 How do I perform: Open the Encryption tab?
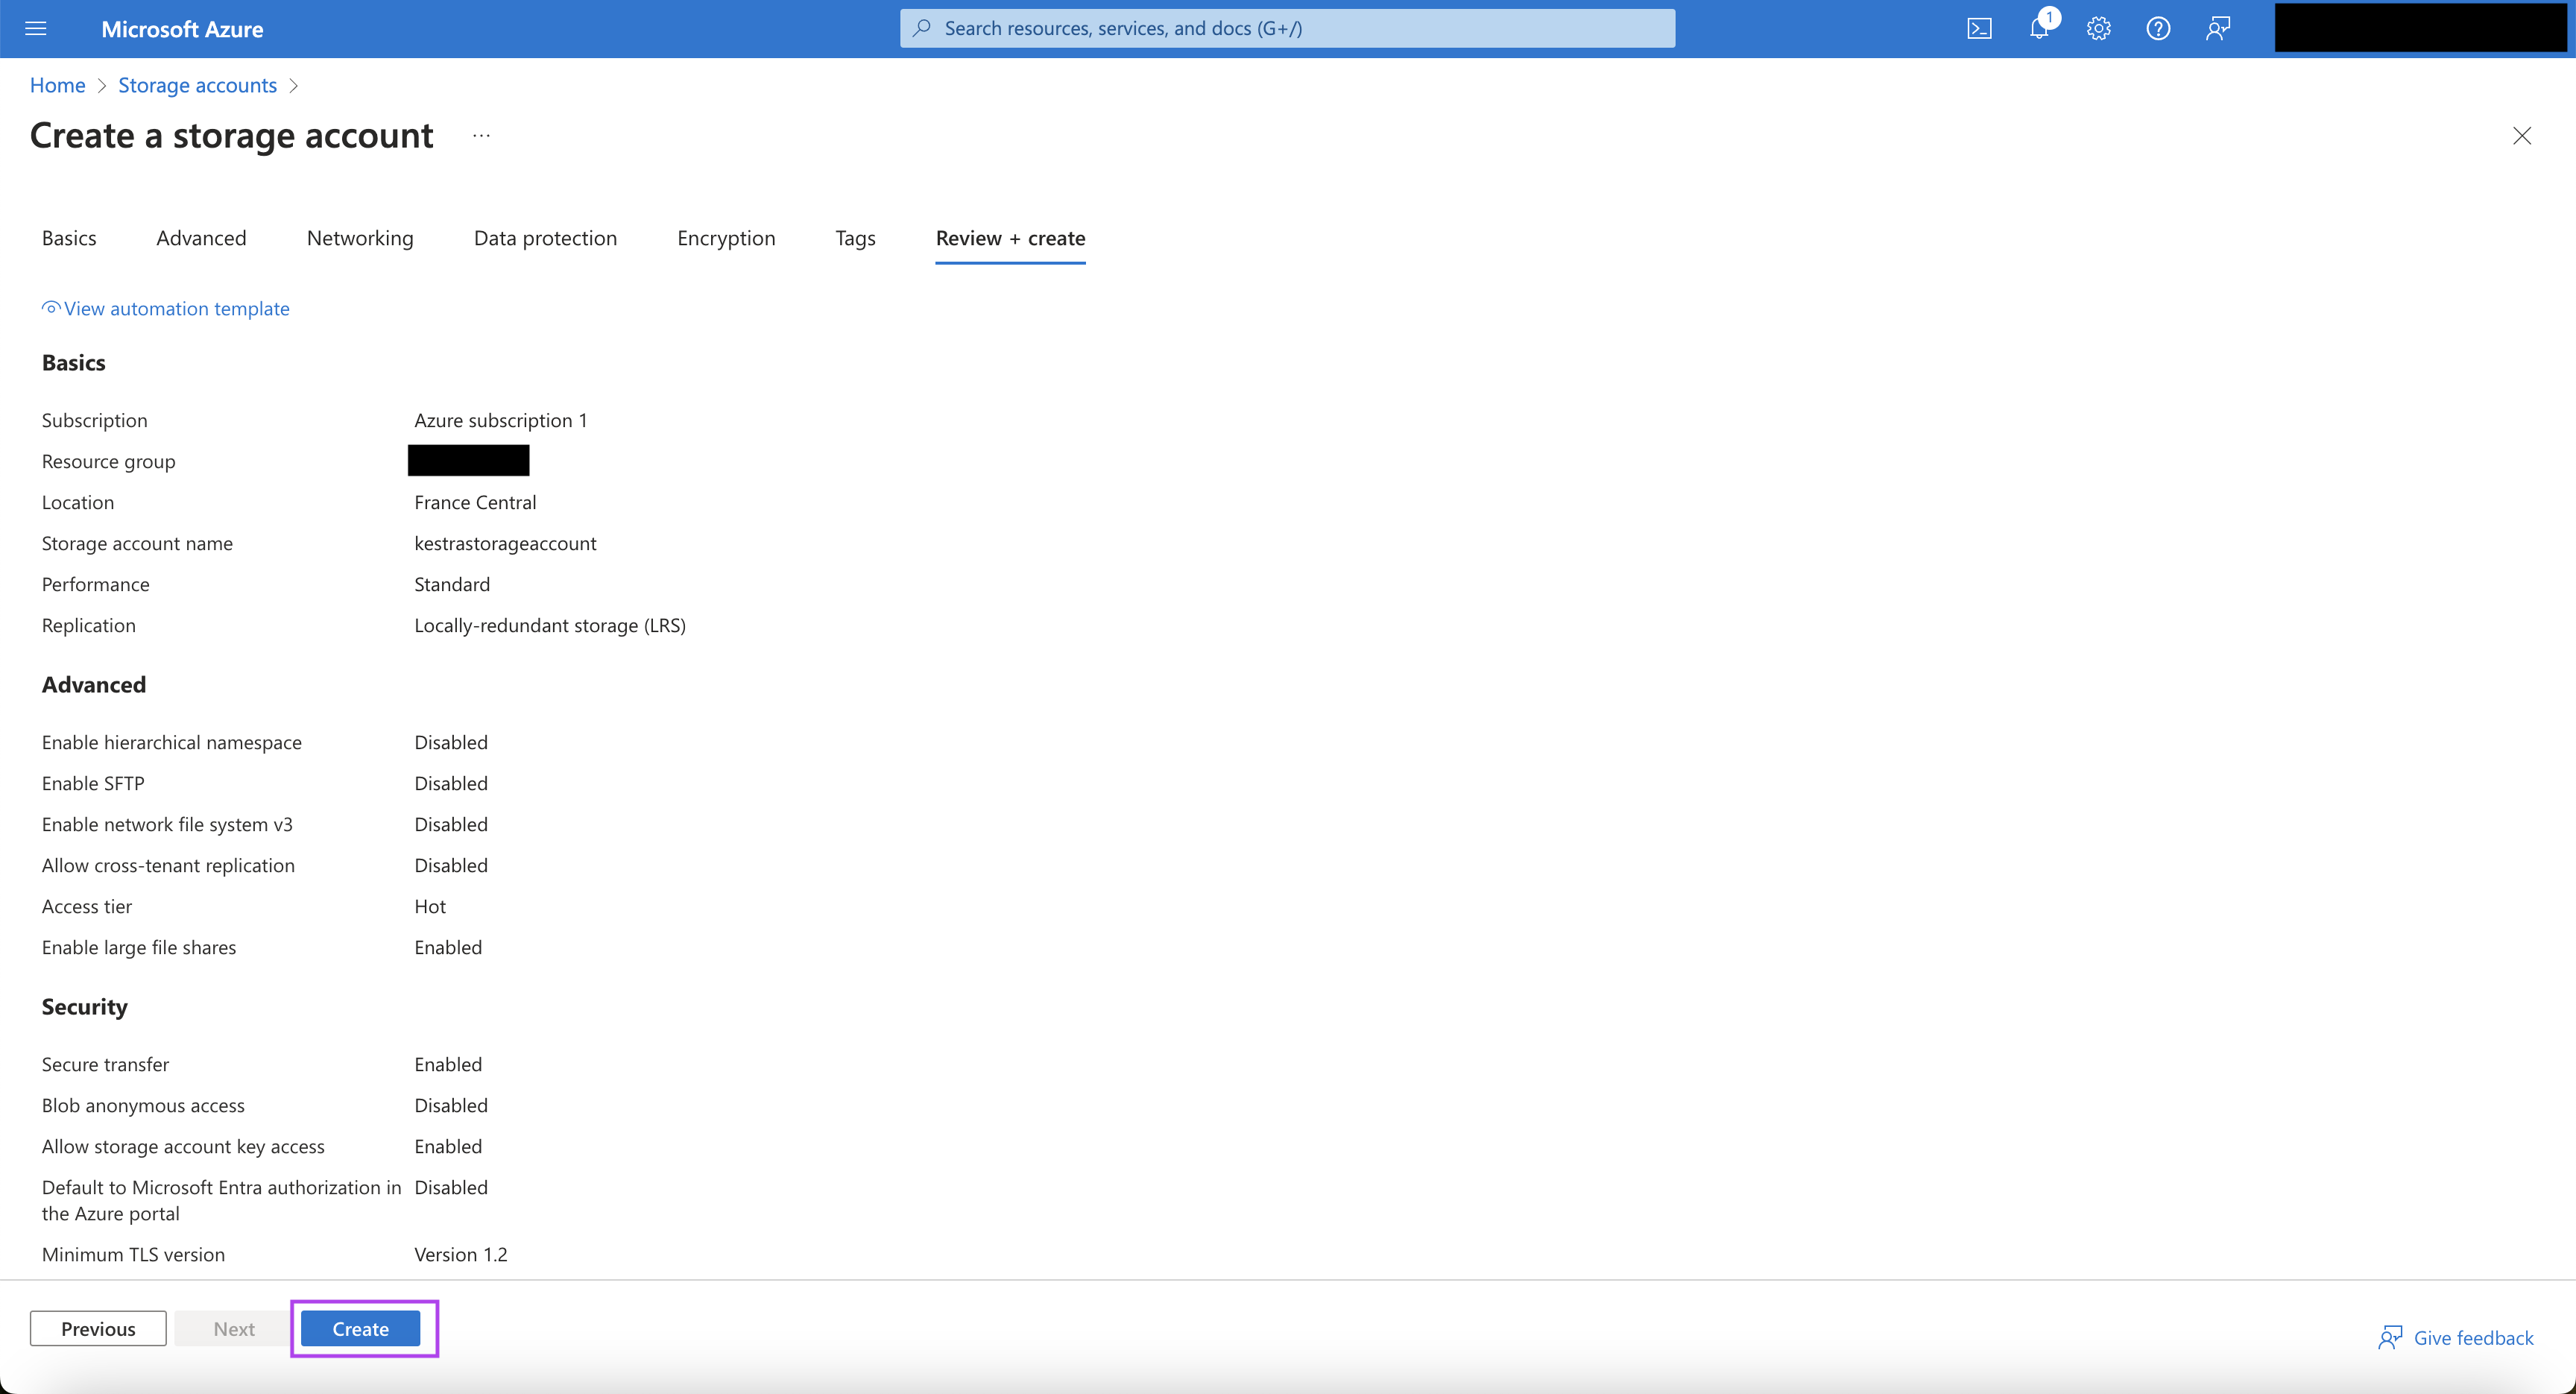click(x=726, y=239)
